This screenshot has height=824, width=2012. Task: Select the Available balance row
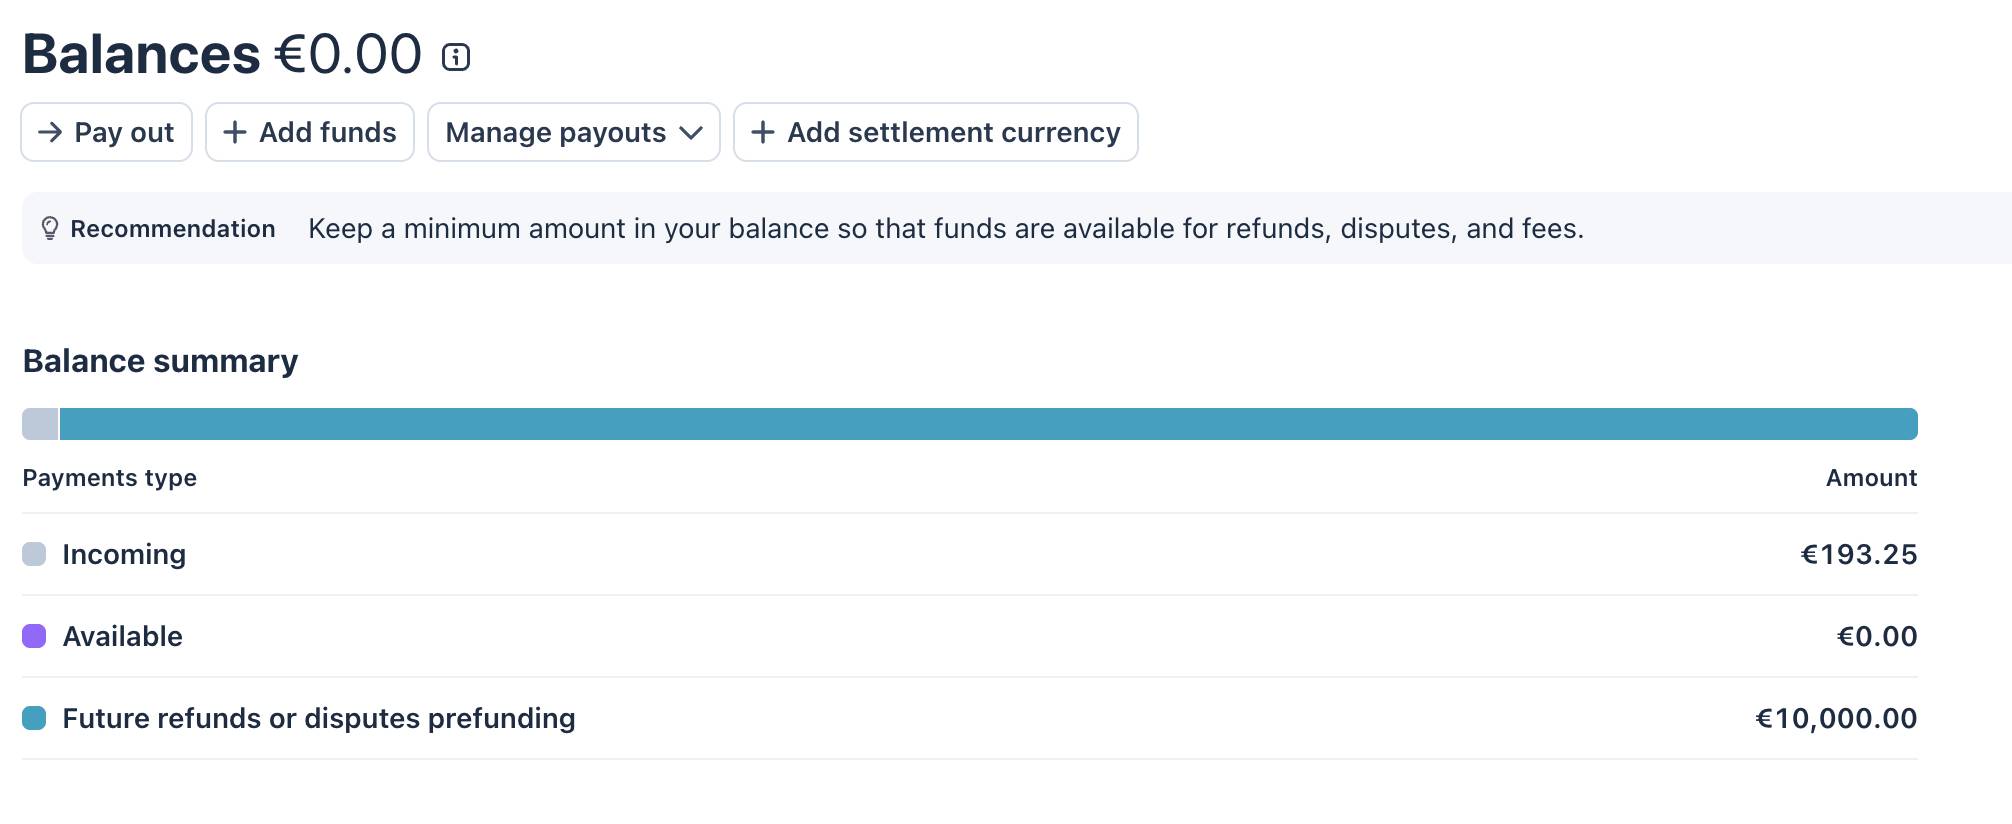point(122,636)
